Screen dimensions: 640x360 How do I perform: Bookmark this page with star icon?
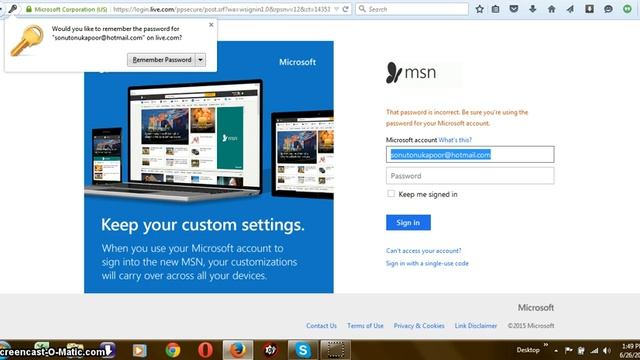coord(480,9)
